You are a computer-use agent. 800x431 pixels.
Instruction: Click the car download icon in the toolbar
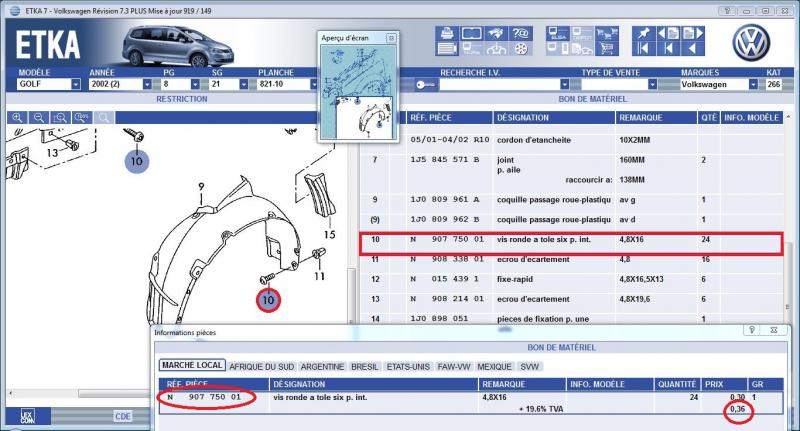(x=495, y=49)
